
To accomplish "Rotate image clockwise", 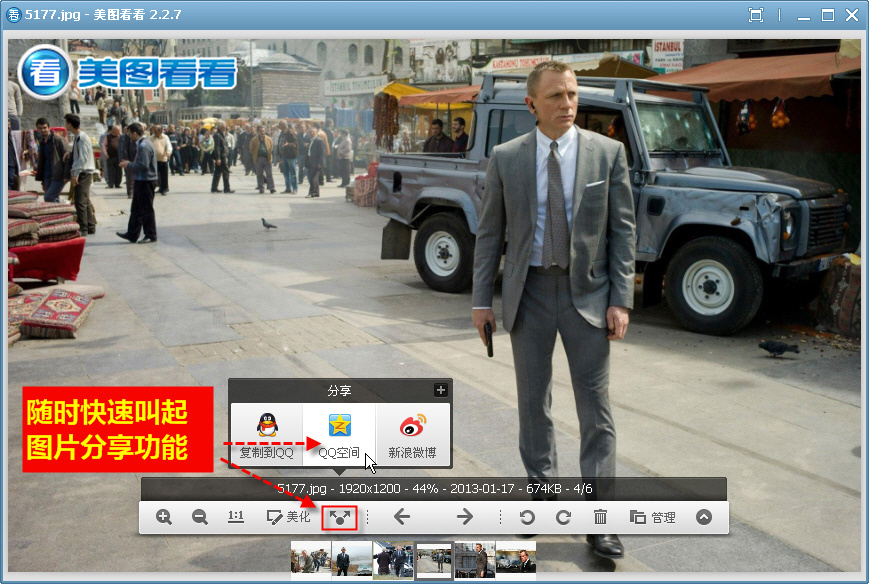I will coord(564,518).
